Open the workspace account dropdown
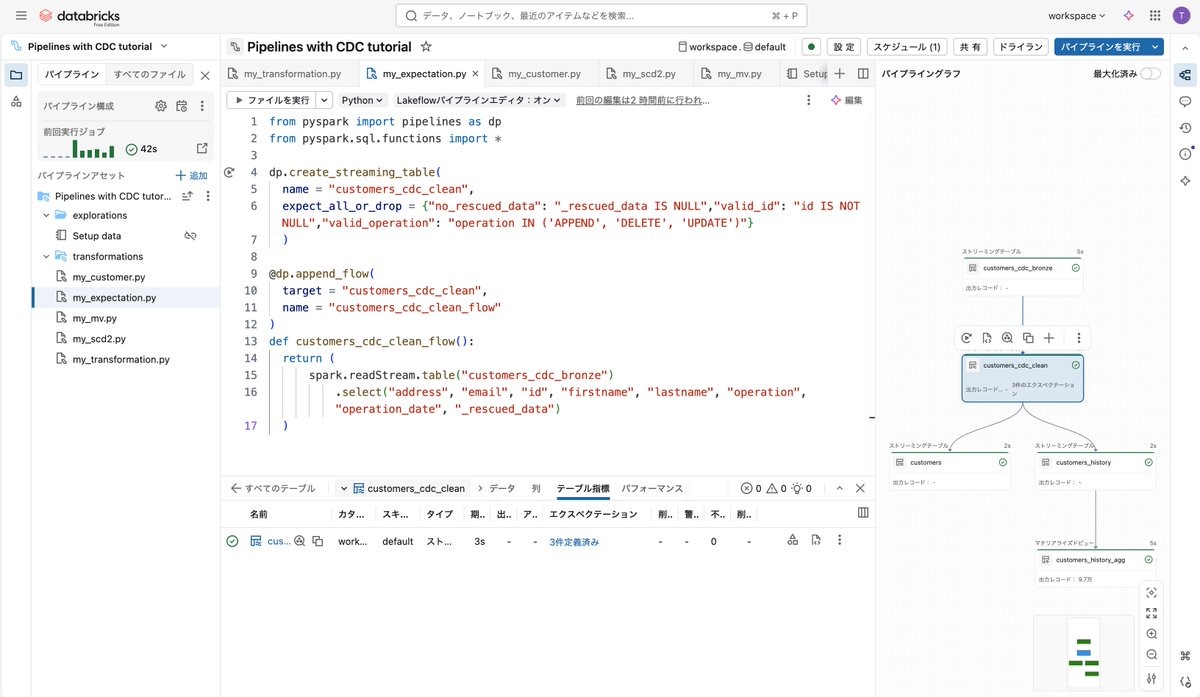 tap(1077, 16)
